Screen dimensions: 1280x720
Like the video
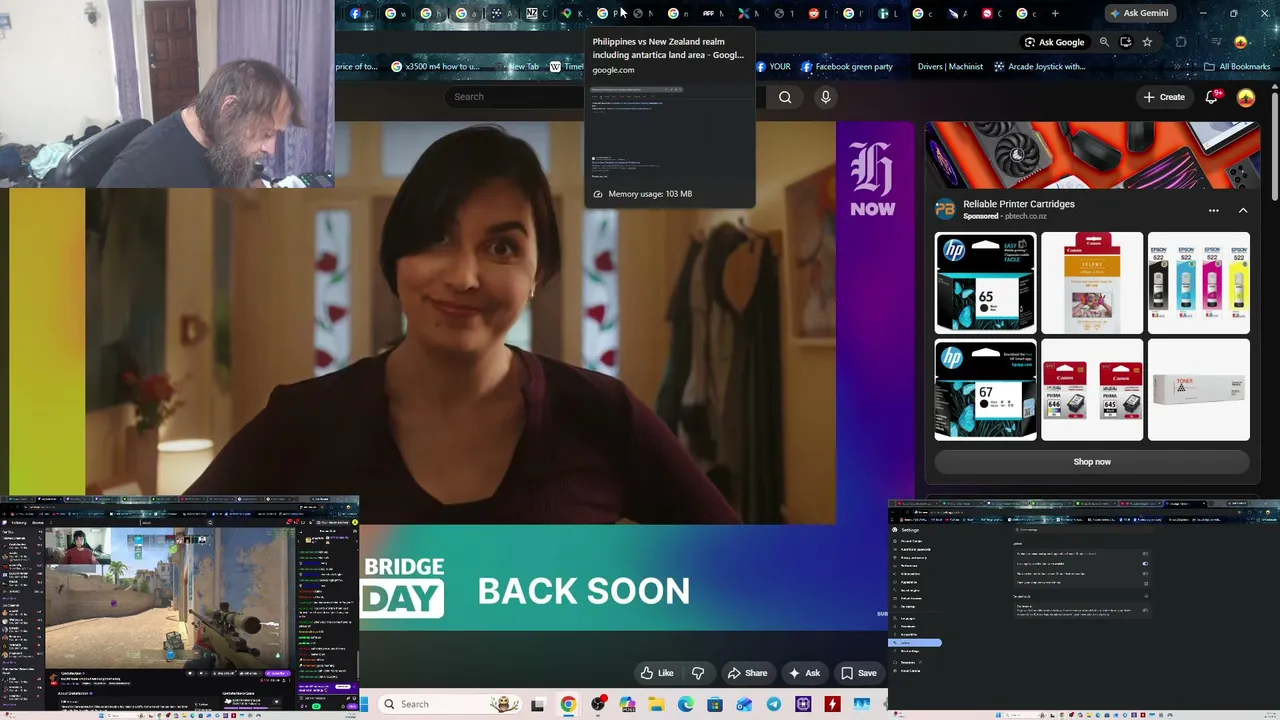pyautogui.click(x=656, y=673)
